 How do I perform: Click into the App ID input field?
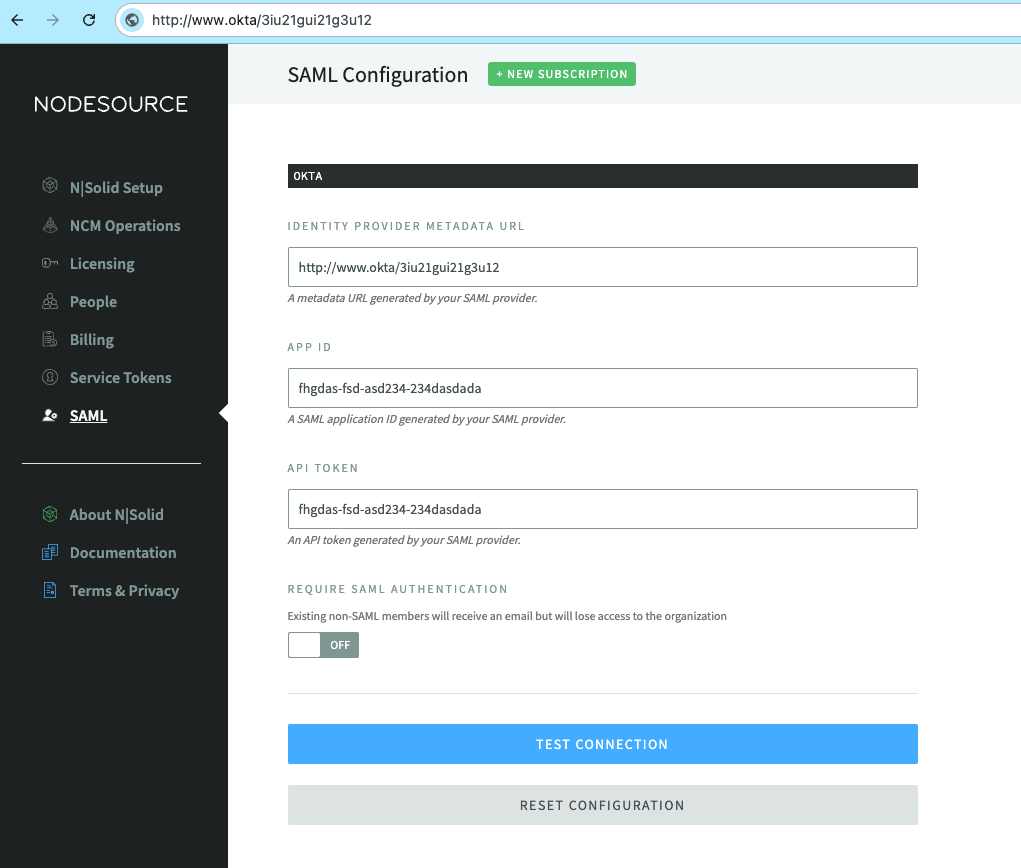[602, 388]
